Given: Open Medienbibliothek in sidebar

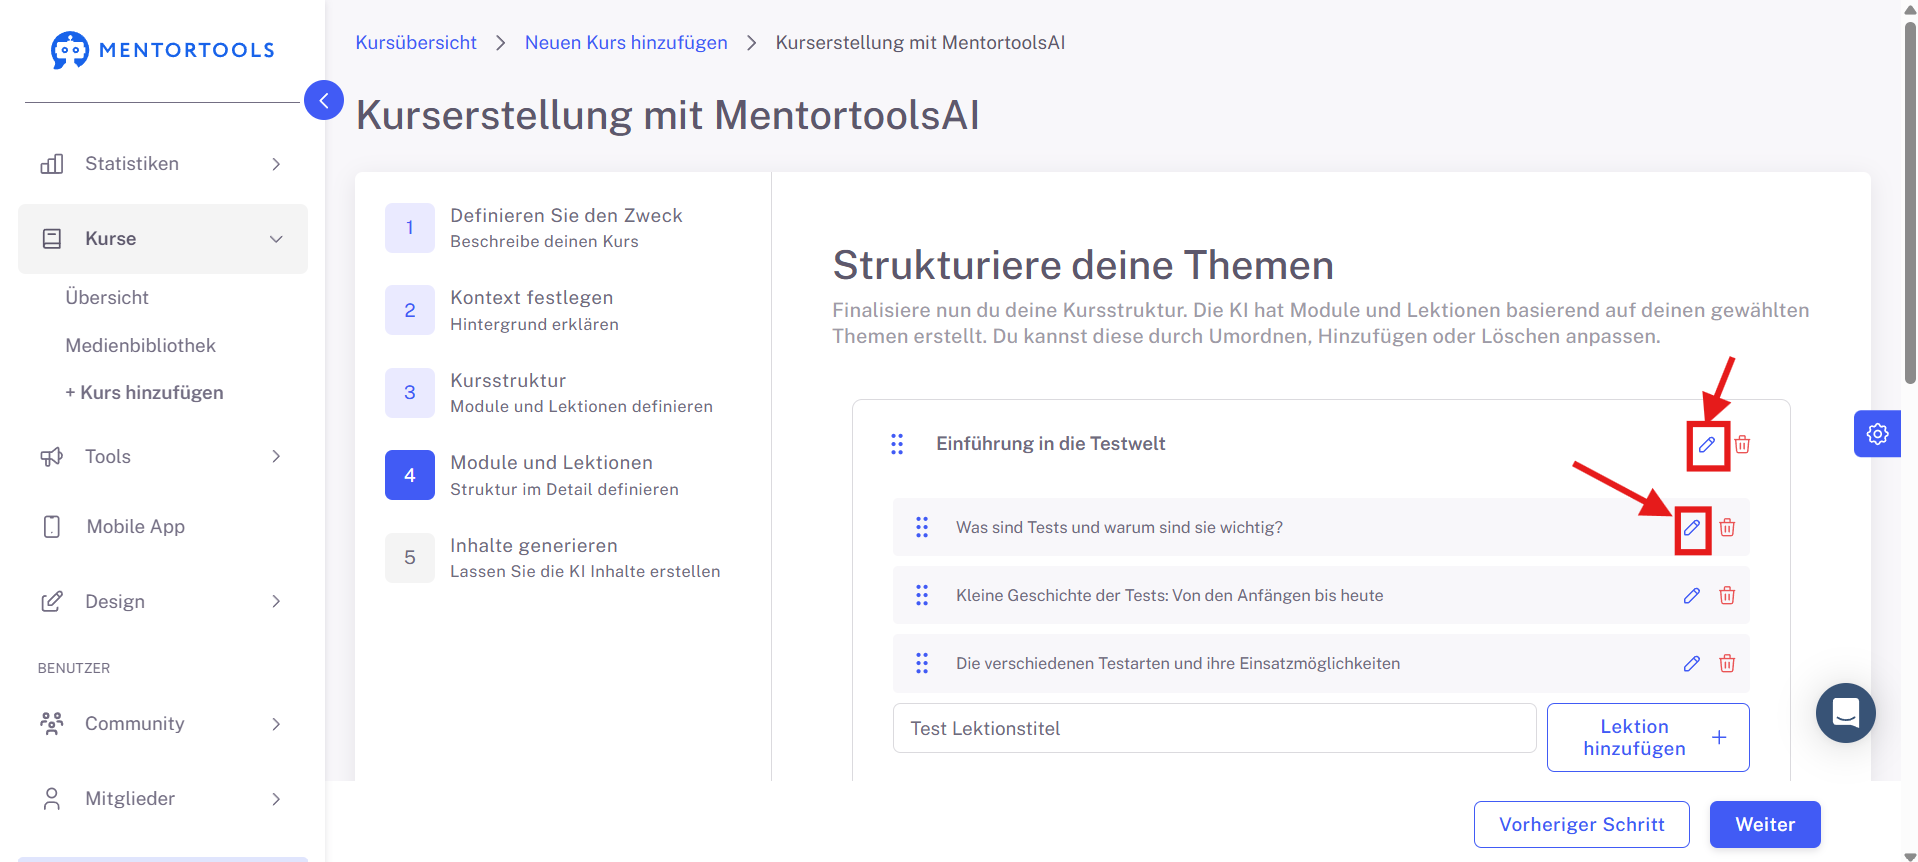Looking at the screenshot, I should click(x=141, y=346).
